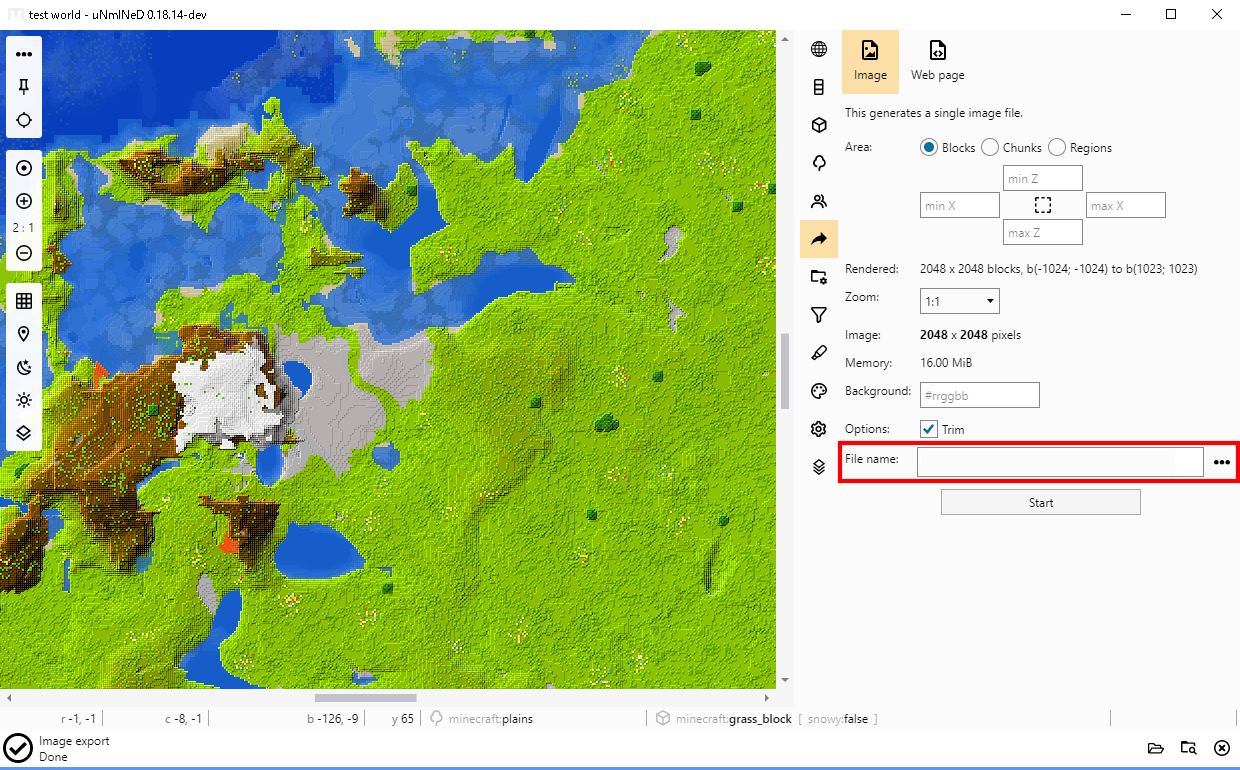Open the three-dot menu at top left

point(24,54)
